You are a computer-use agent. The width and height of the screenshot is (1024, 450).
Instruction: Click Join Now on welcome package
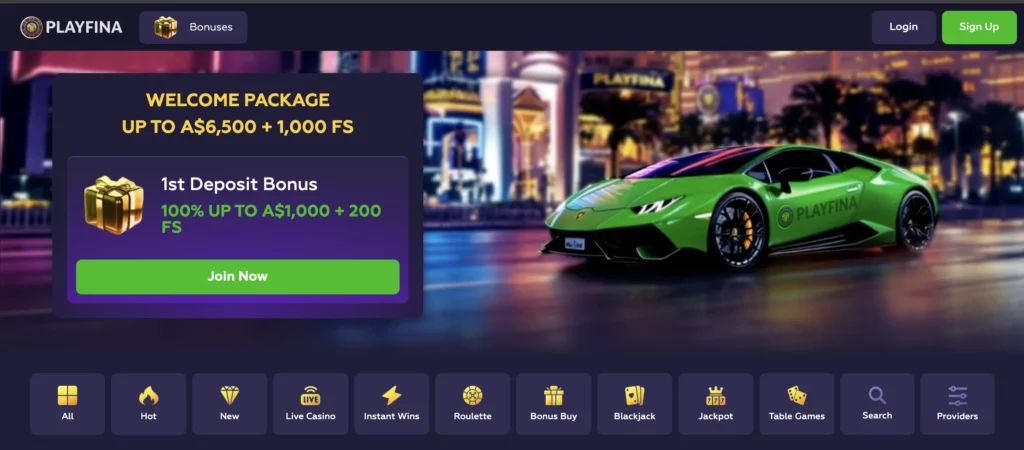click(x=238, y=276)
